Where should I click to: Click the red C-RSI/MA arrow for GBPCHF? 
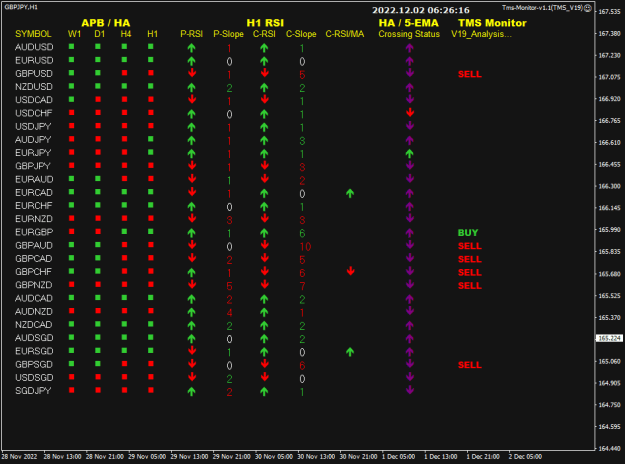[x=350, y=271]
